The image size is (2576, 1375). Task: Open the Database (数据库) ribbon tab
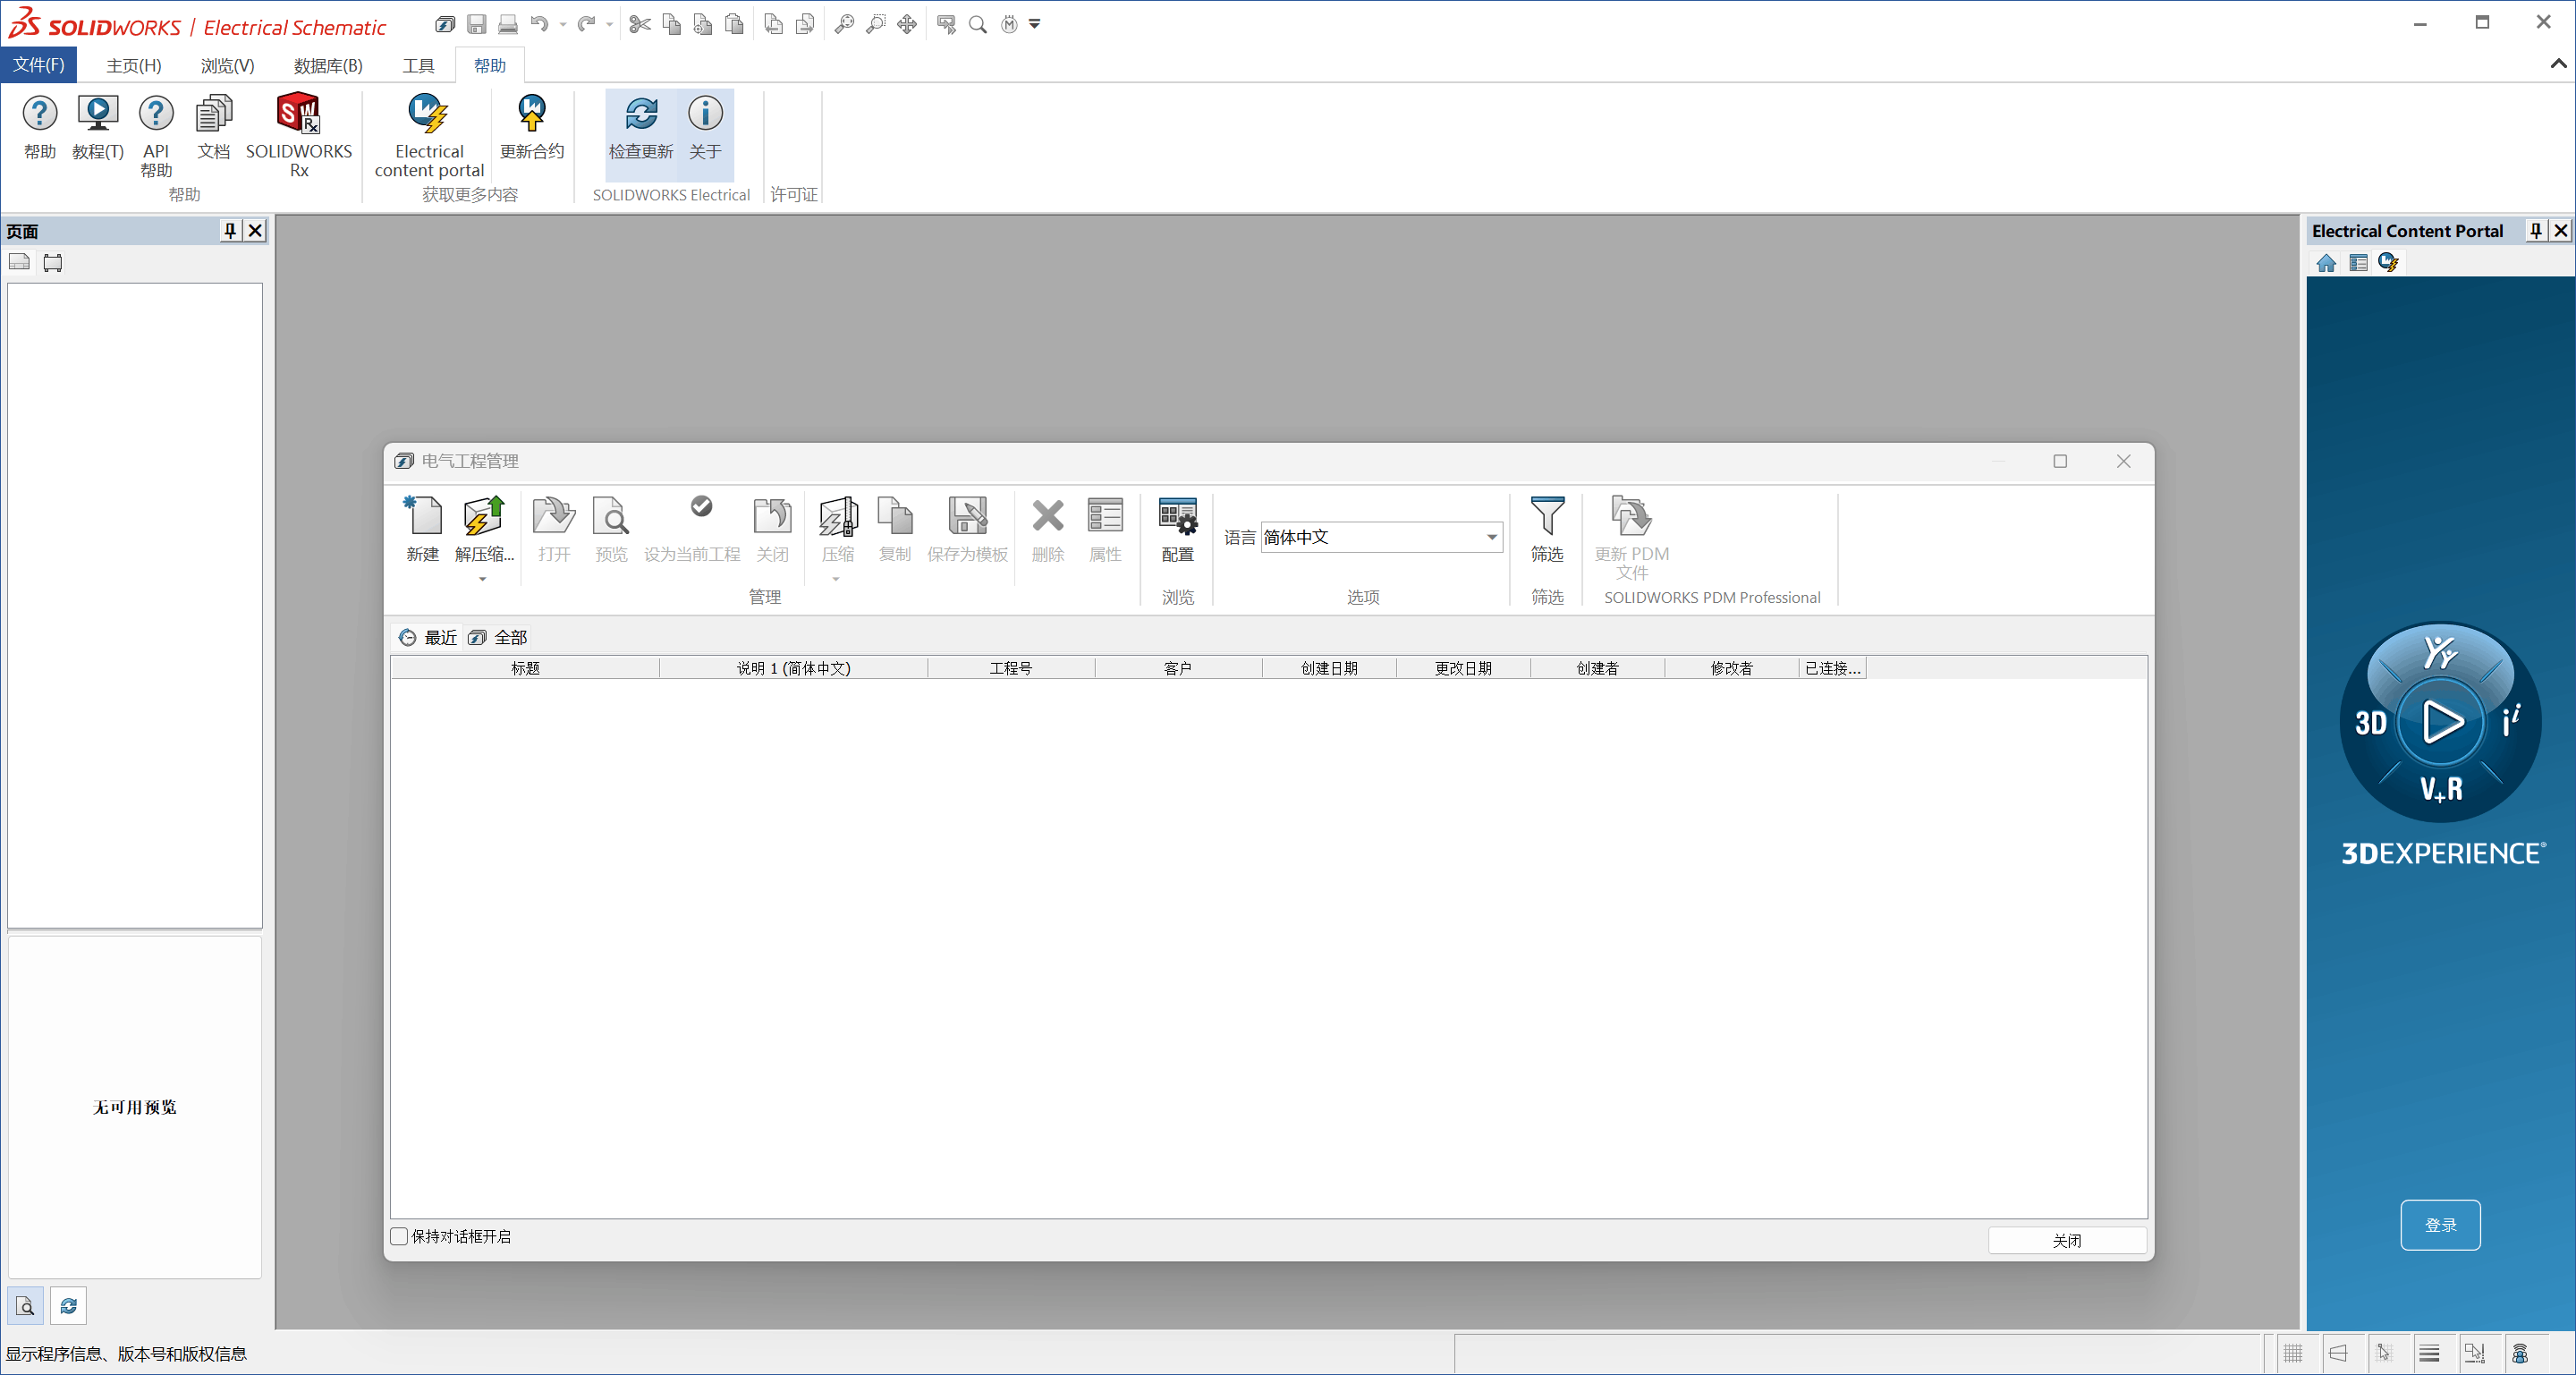pos(327,66)
